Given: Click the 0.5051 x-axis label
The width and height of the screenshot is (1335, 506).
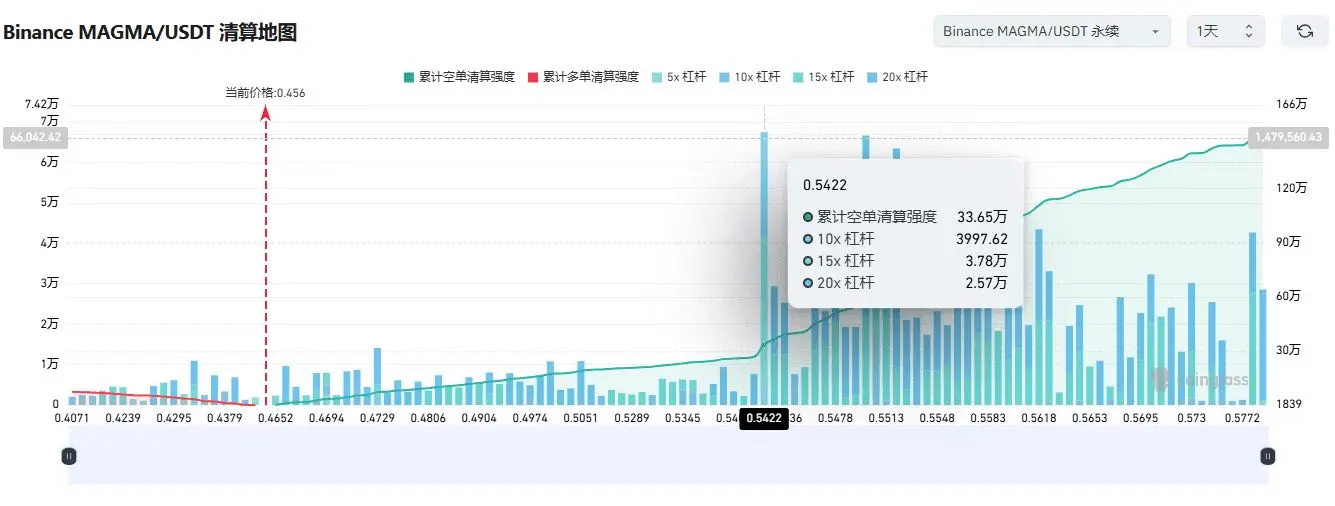Looking at the screenshot, I should pyautogui.click(x=580, y=418).
